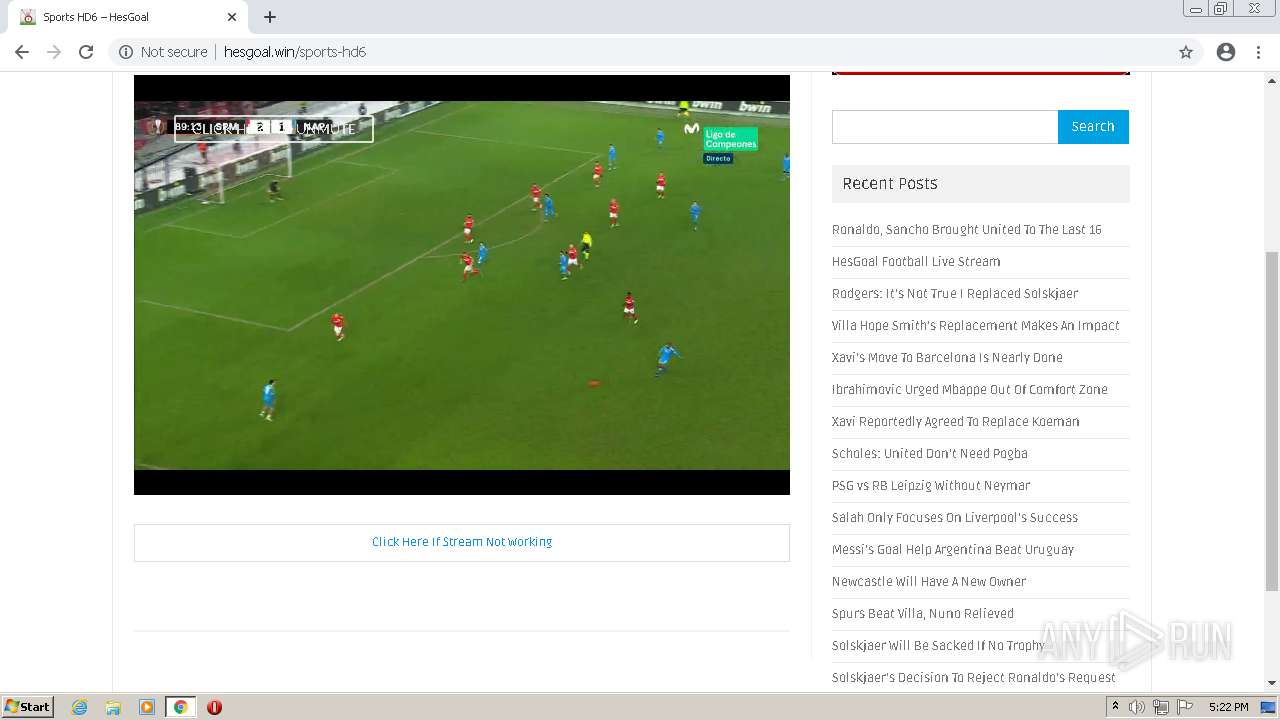Open Click Here If Stream Not Working link

(x=462, y=542)
